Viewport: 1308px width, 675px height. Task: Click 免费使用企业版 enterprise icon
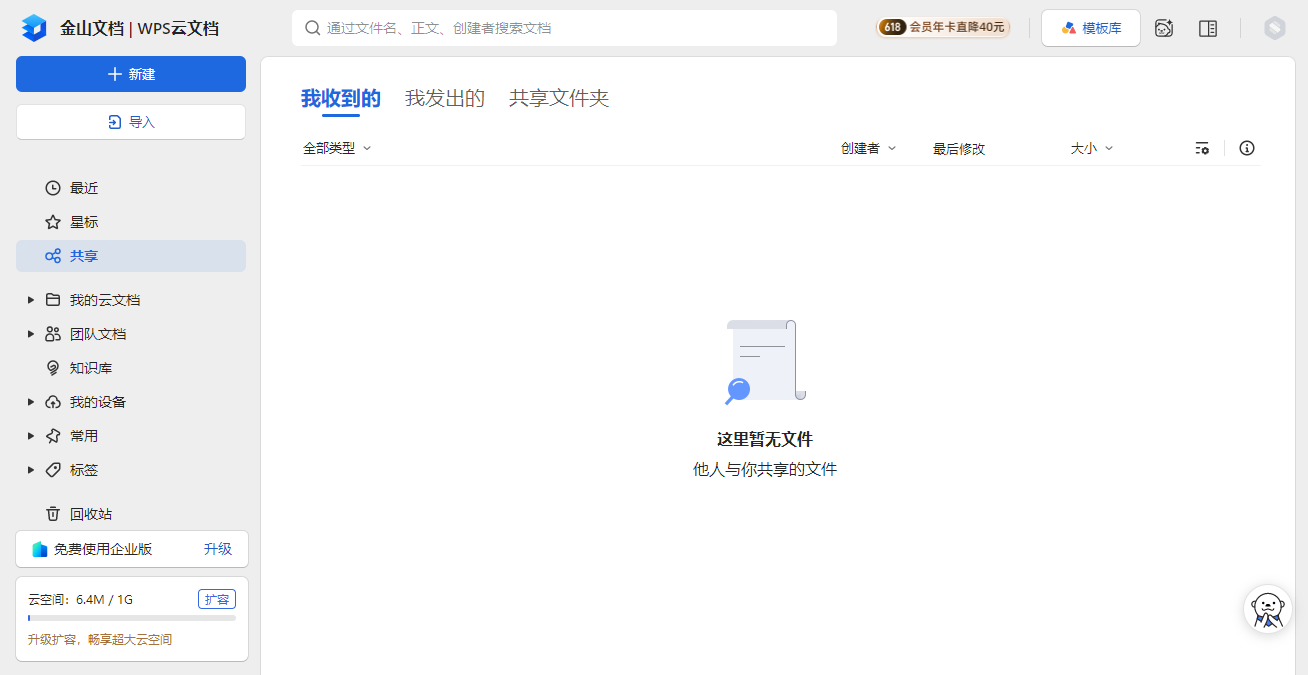[40, 549]
